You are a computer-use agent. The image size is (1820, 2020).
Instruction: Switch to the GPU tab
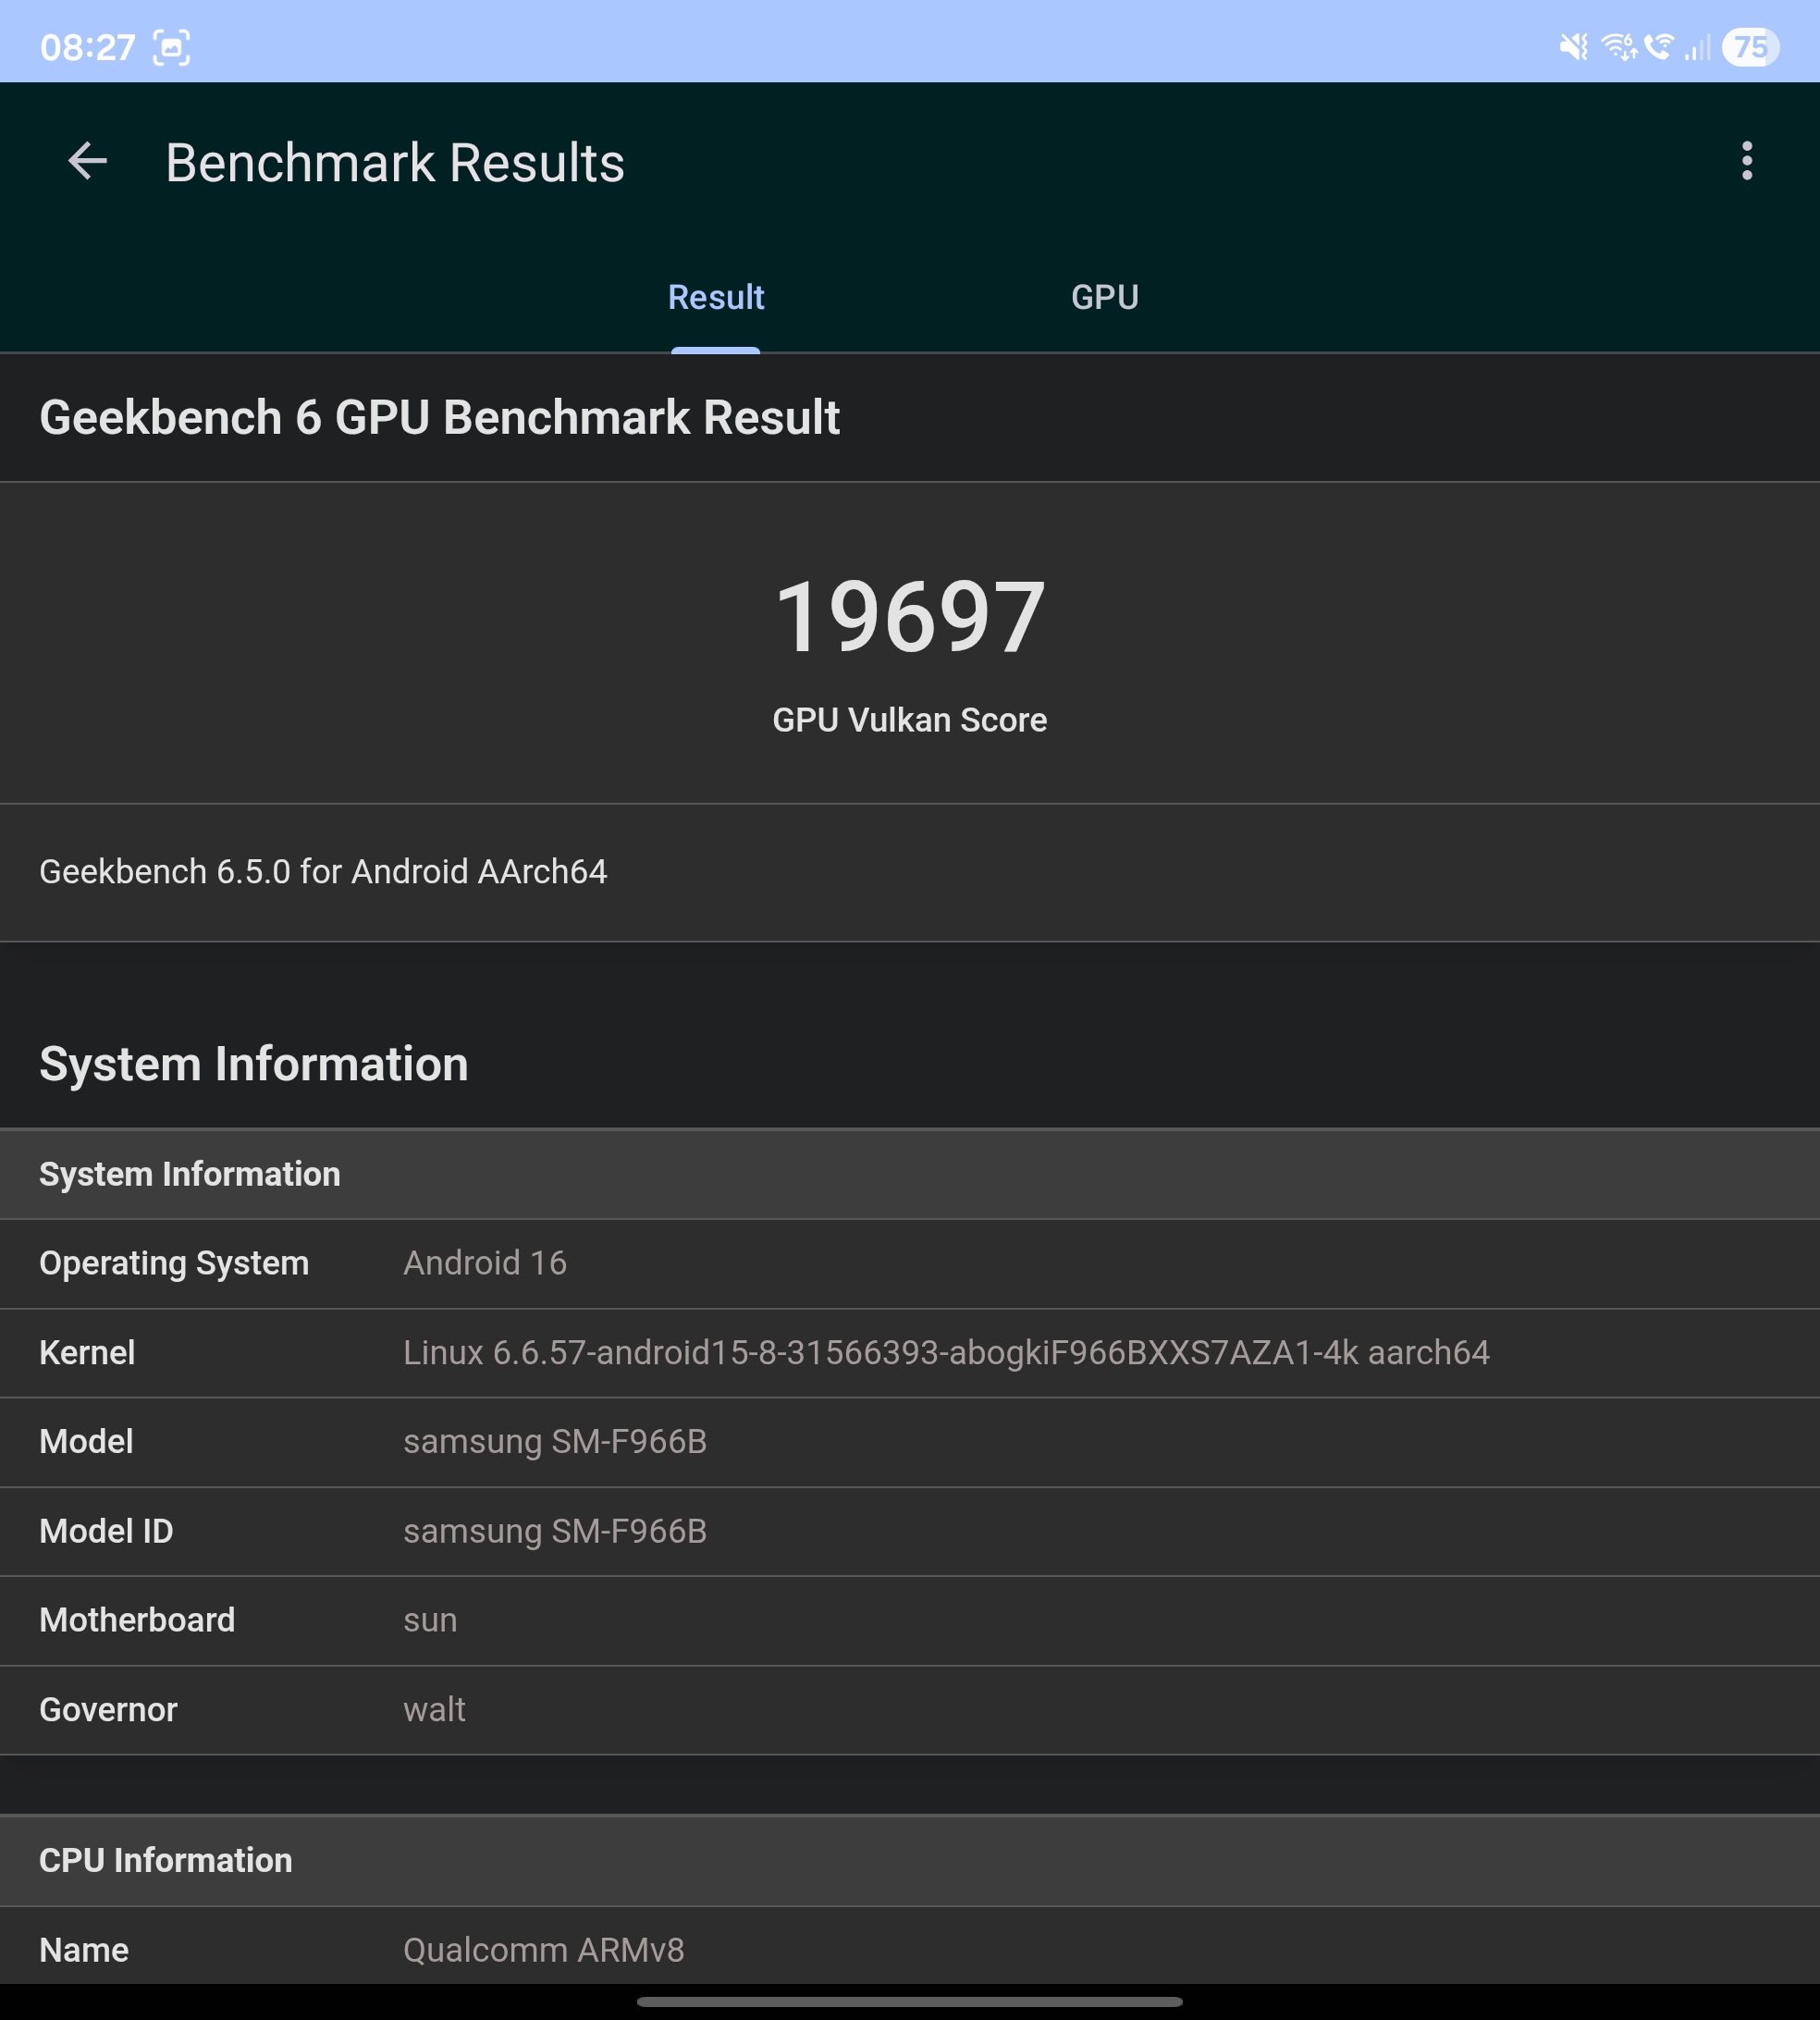click(x=1104, y=297)
